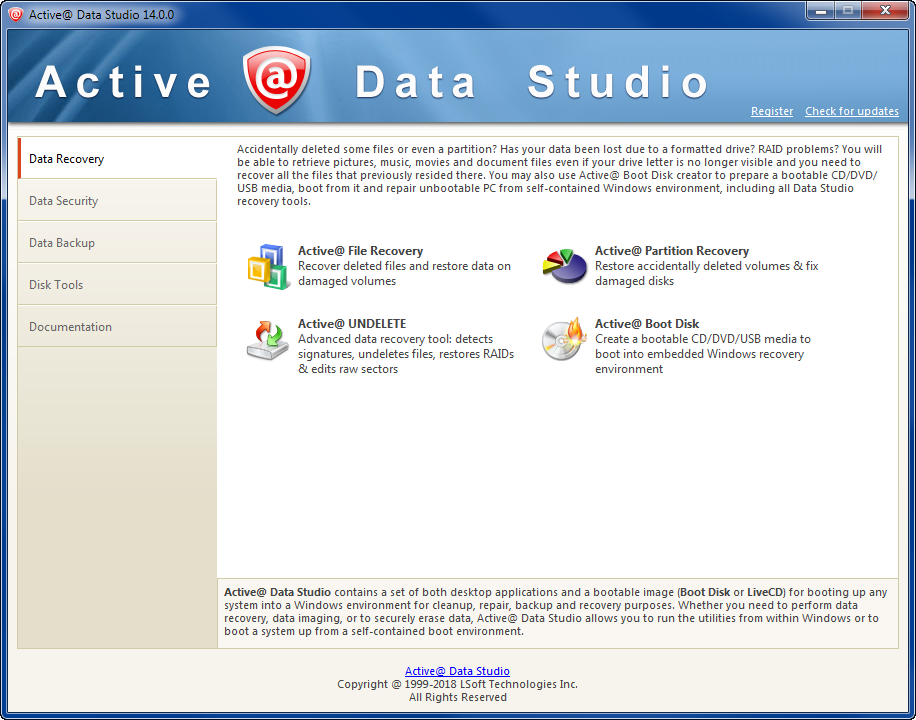Click 'Recover deleted files and restore data' description

tap(404, 274)
